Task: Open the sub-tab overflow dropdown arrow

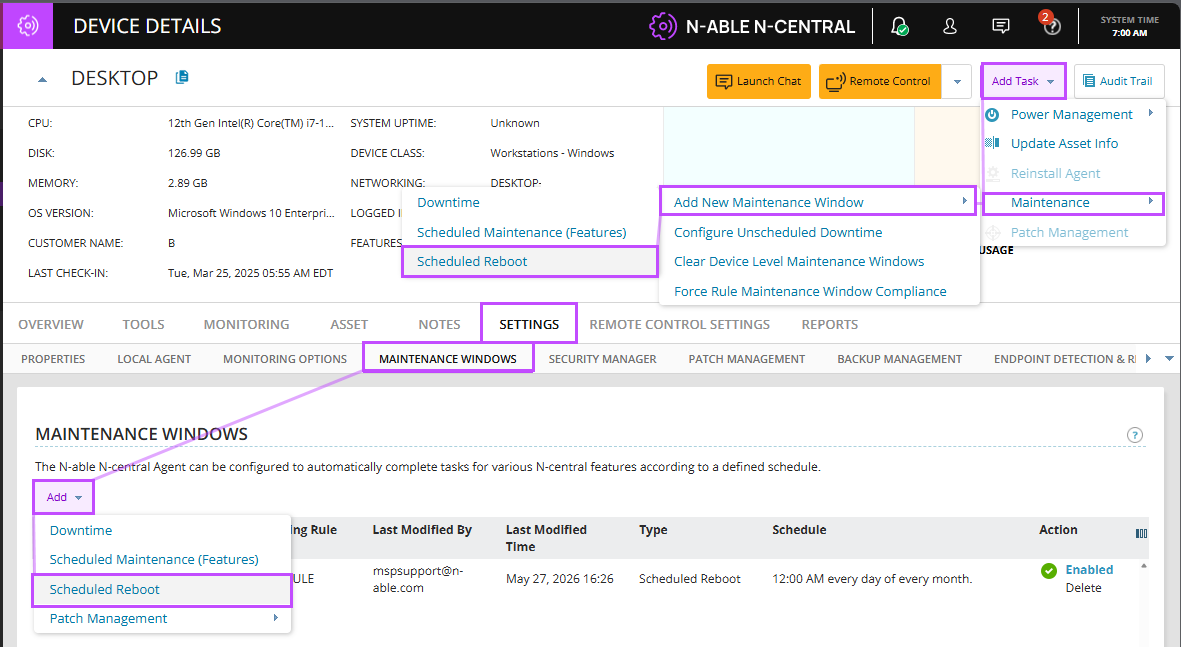Action: point(1169,359)
